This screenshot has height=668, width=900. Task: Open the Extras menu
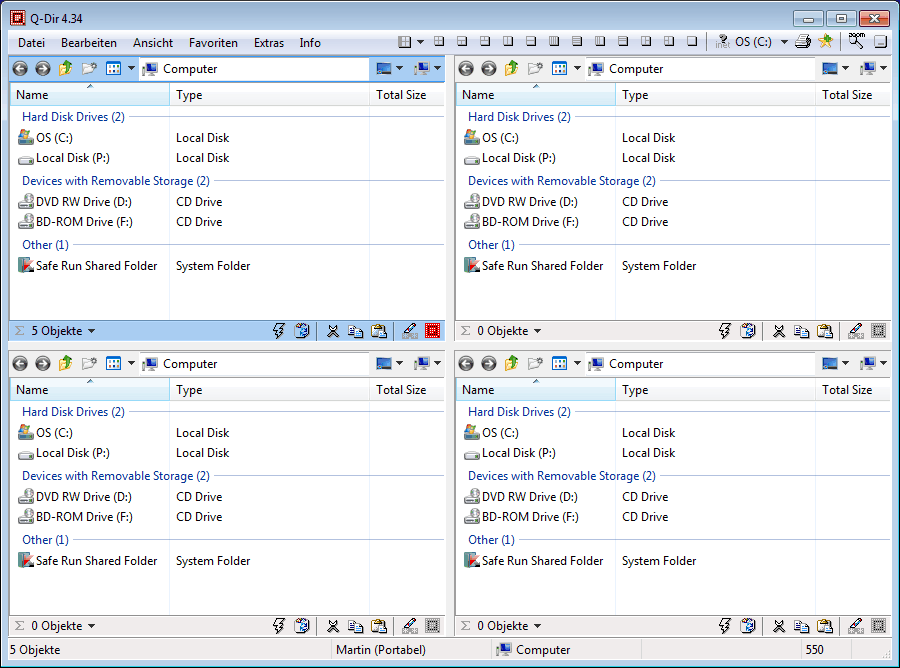(x=268, y=42)
